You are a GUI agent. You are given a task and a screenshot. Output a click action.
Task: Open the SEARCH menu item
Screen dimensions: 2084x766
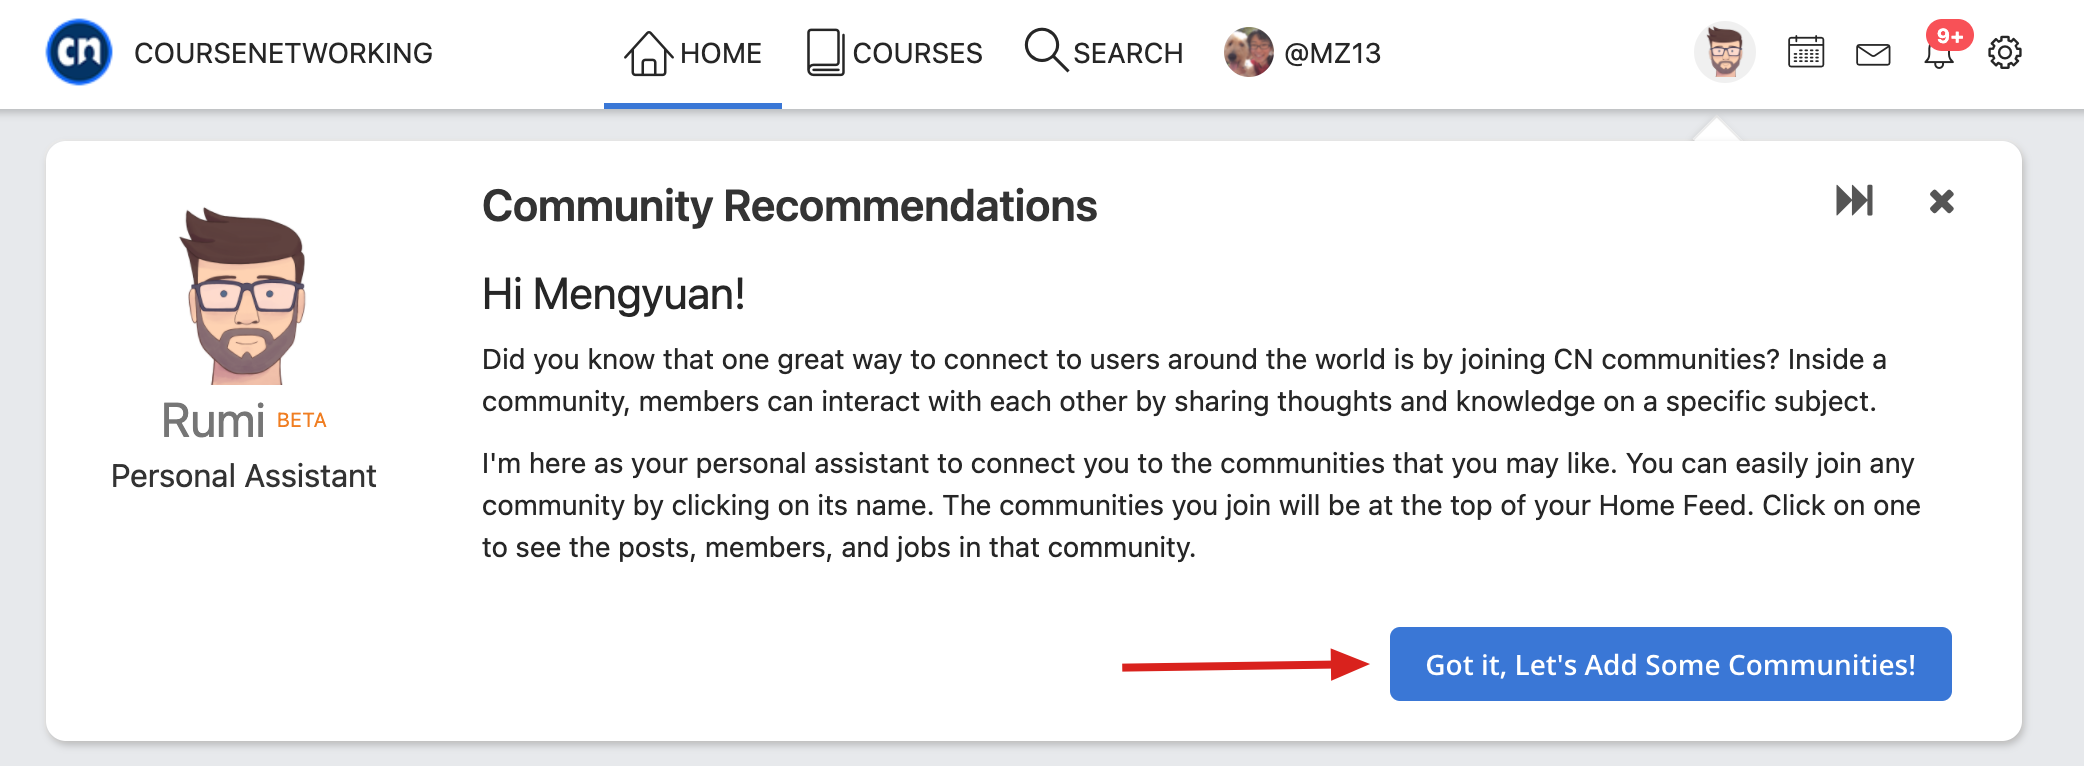pos(1104,52)
